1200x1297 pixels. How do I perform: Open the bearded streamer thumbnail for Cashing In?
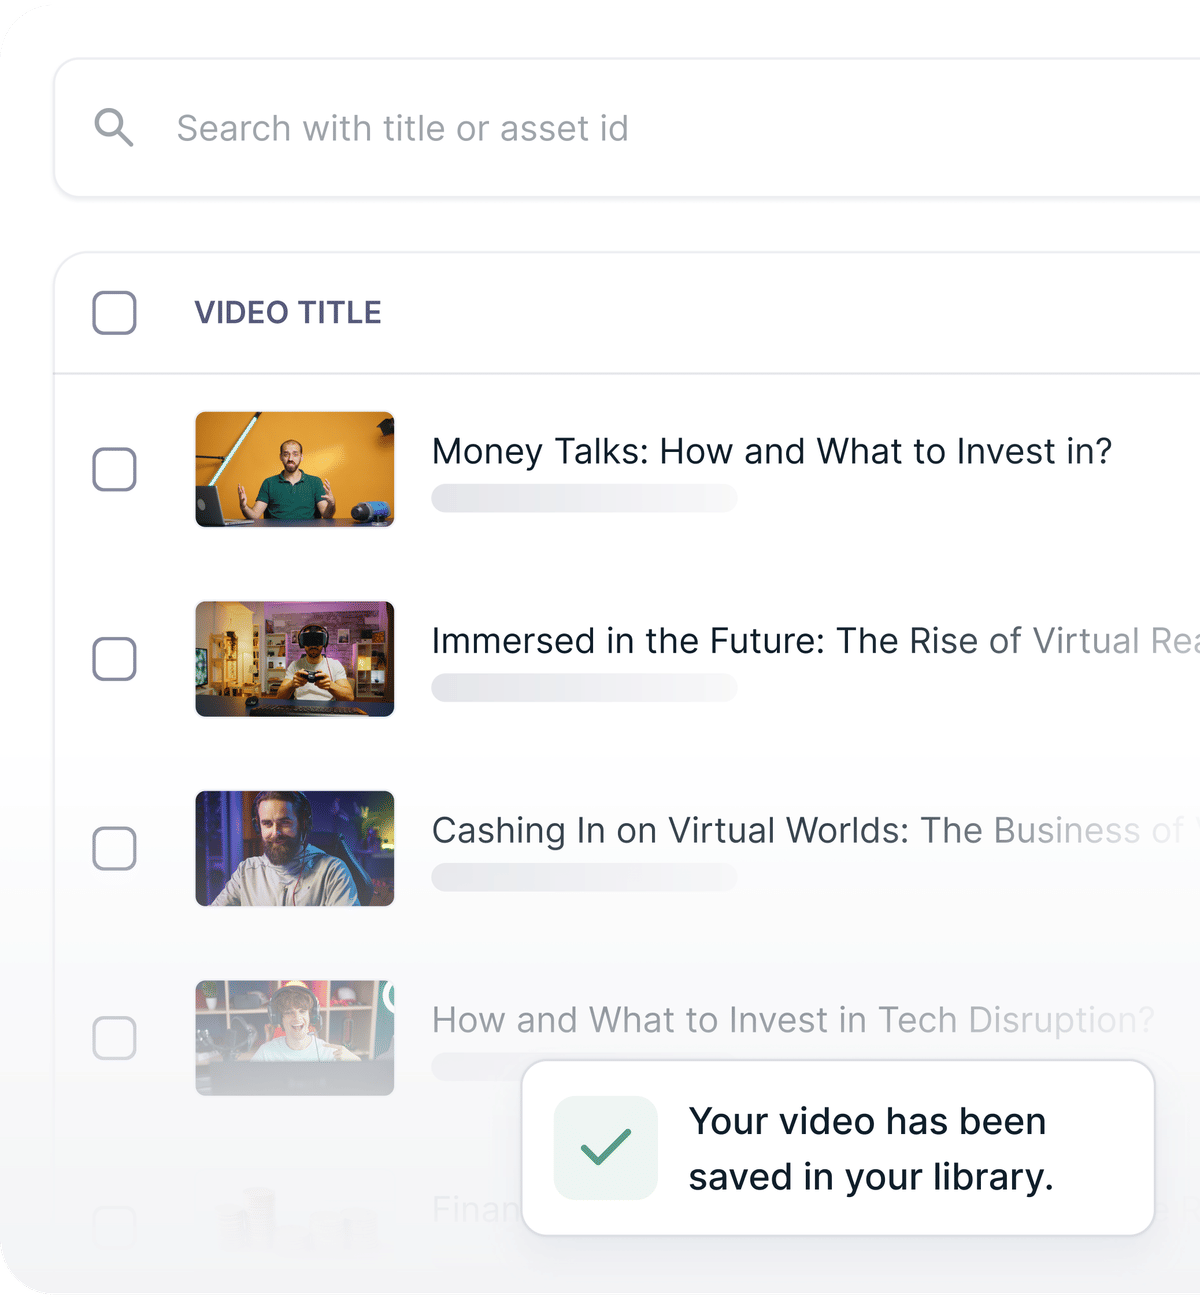(x=294, y=848)
